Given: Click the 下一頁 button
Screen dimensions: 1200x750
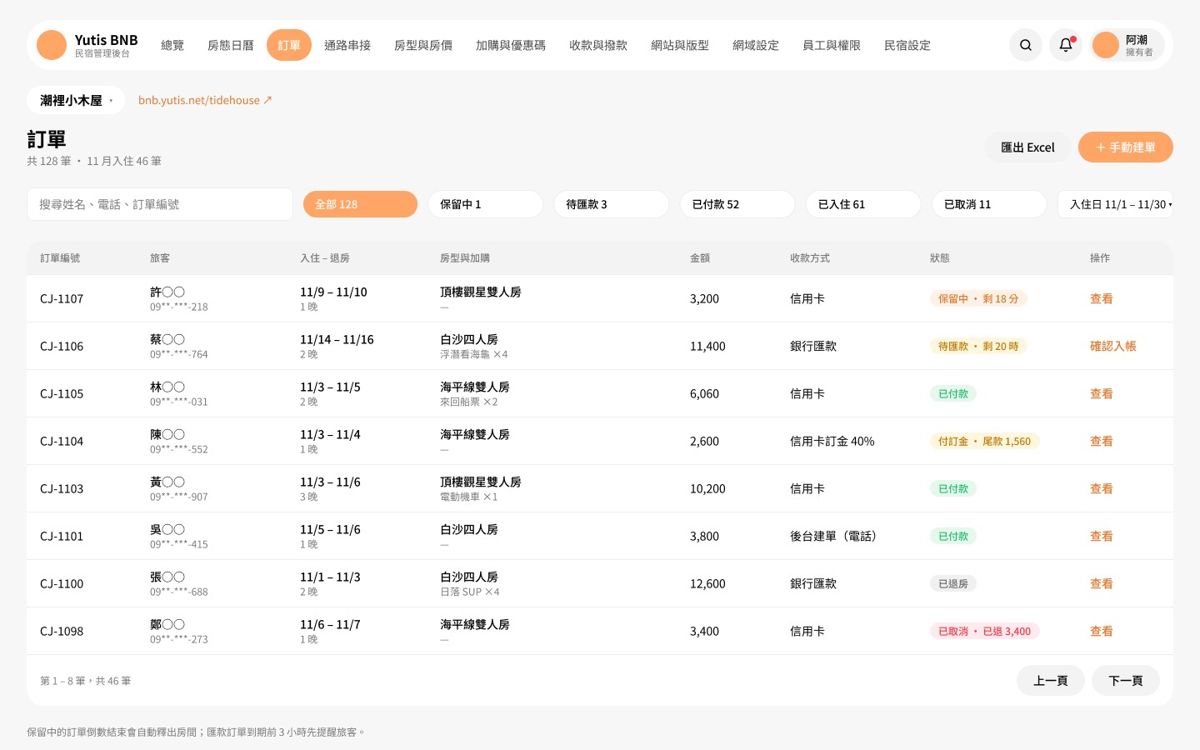Looking at the screenshot, I should [1125, 681].
